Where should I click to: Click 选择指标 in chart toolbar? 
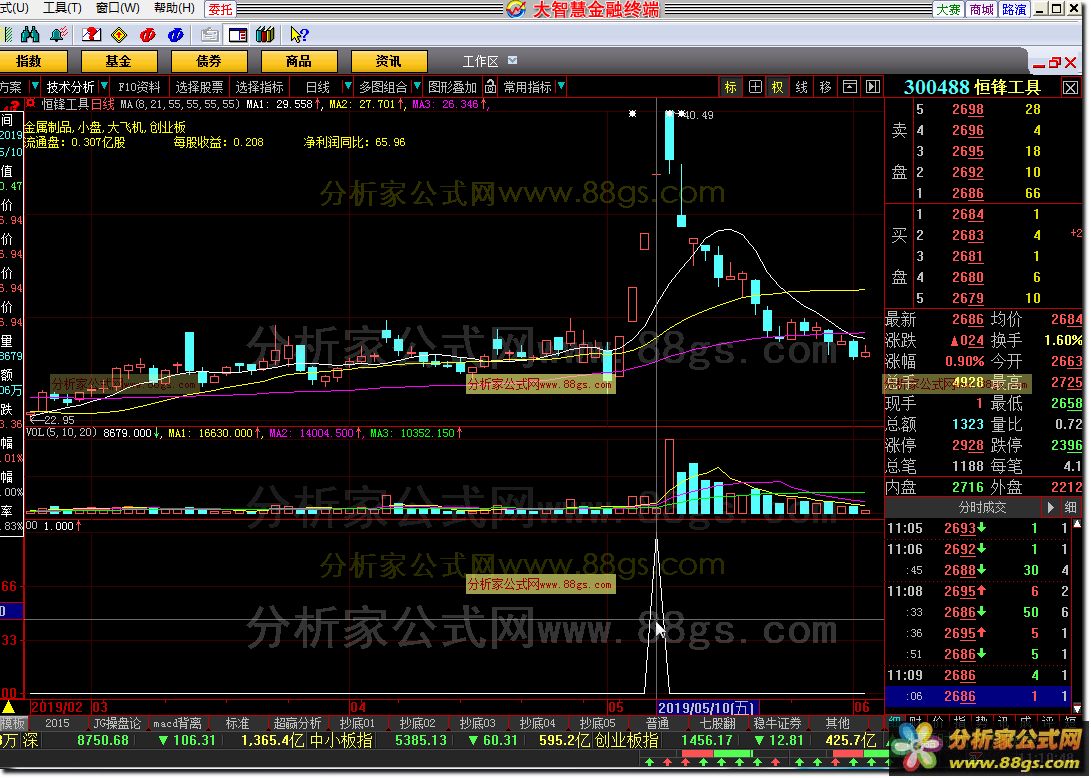260,87
